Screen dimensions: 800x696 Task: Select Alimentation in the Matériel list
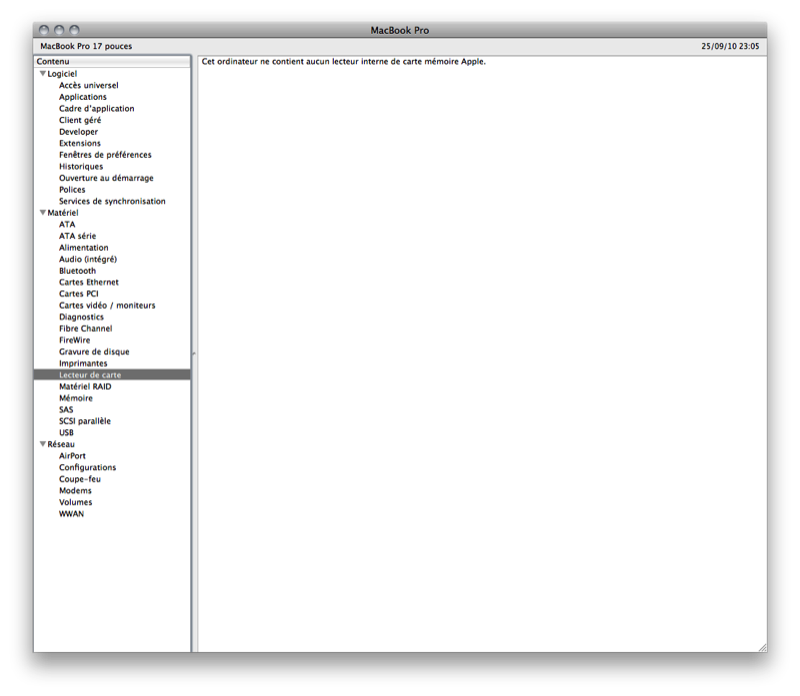(83, 248)
